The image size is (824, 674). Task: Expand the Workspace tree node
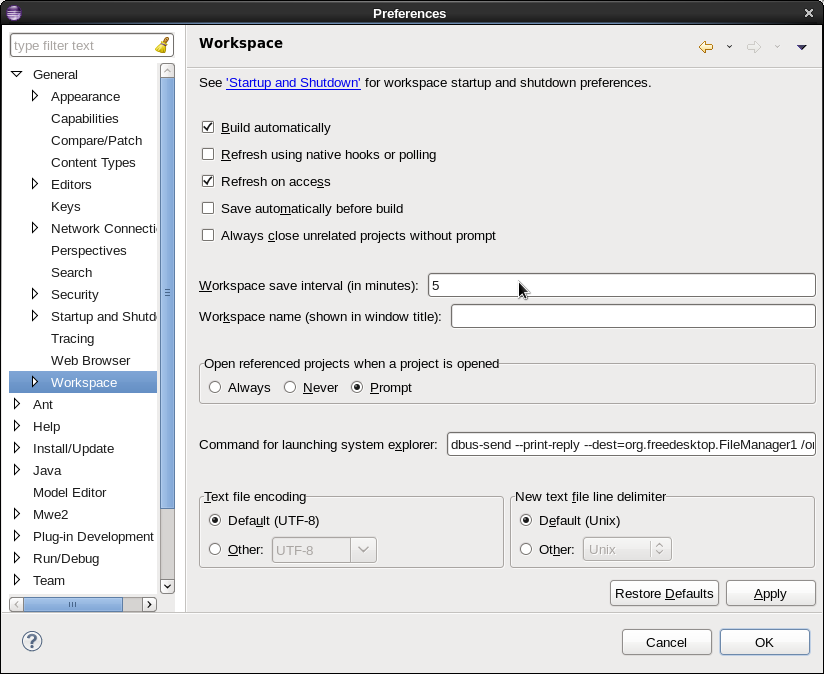(35, 381)
